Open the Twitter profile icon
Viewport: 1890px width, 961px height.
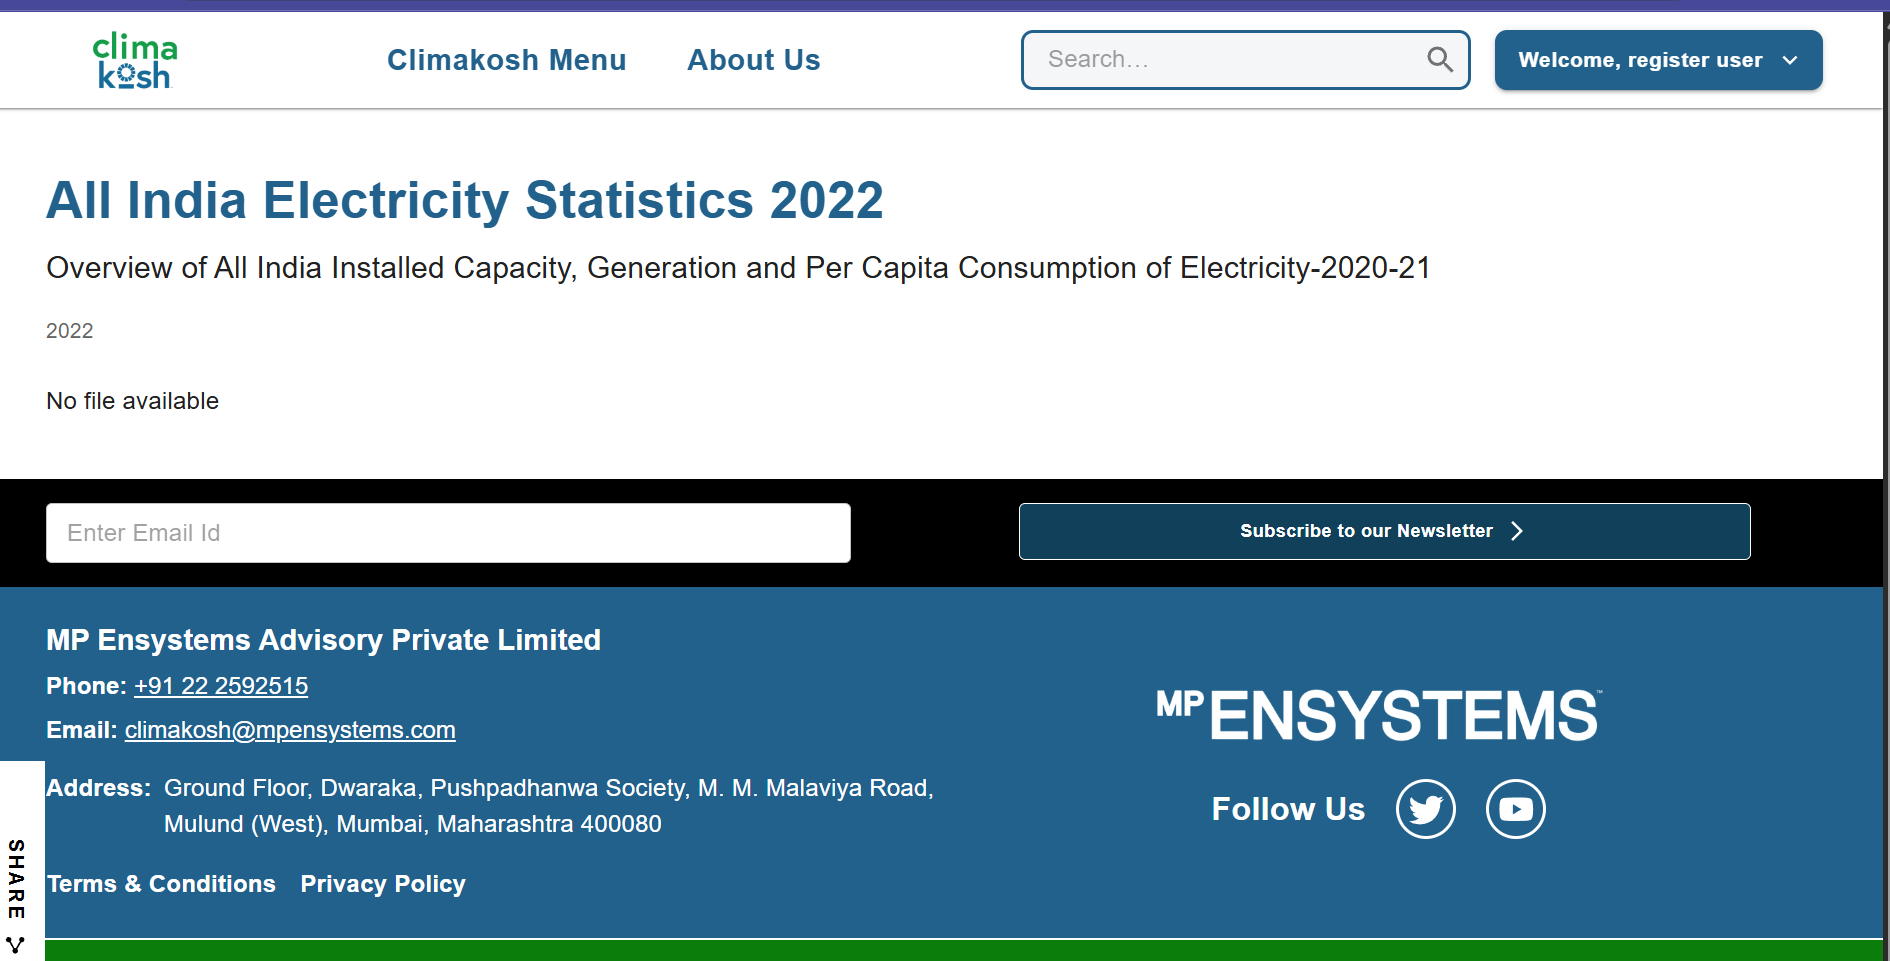coord(1425,809)
